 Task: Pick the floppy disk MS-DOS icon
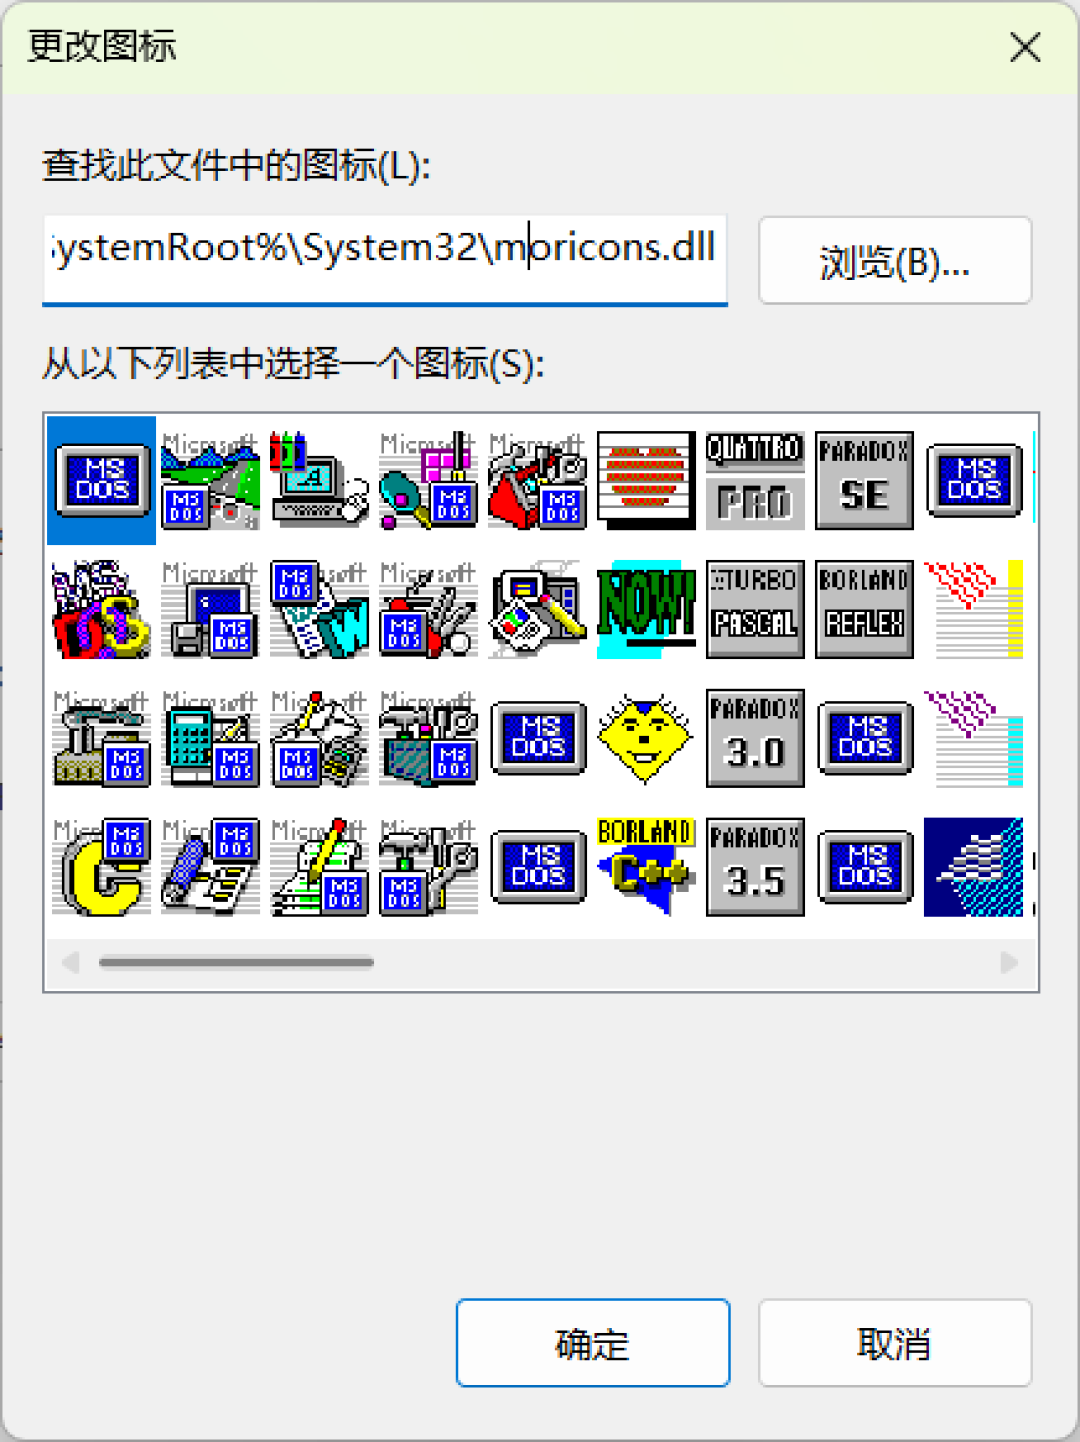[211, 609]
